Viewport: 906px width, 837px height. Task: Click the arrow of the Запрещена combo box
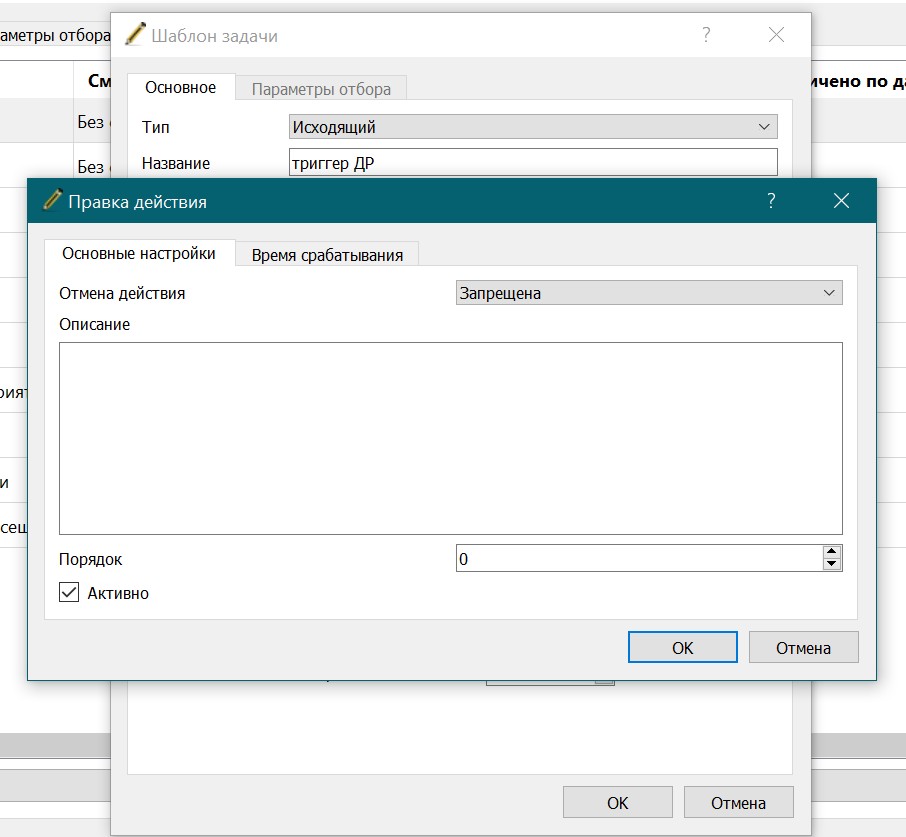[x=829, y=293]
